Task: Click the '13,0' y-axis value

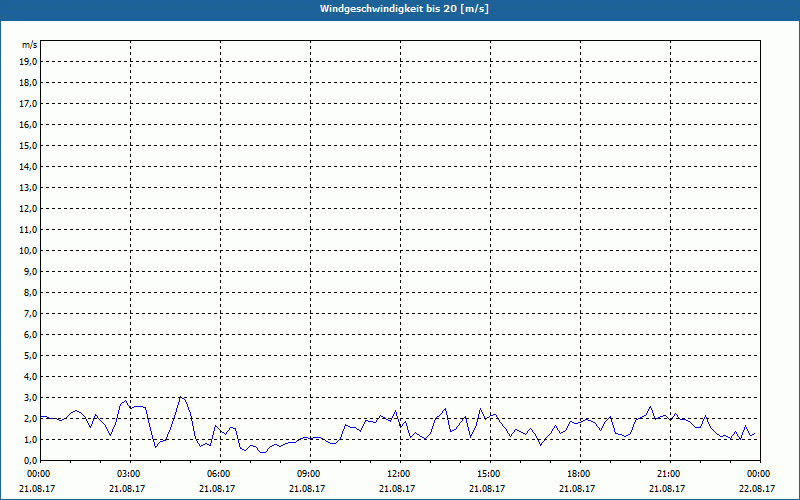Action: point(28,188)
